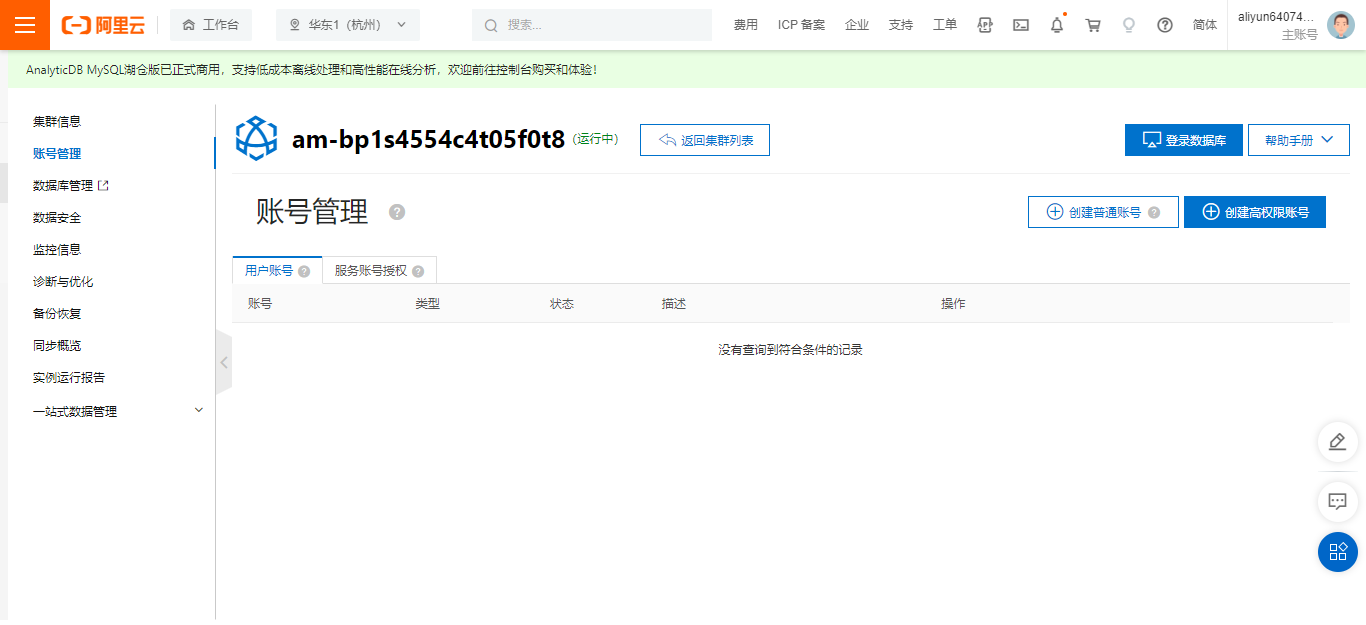Collapse the left sidebar with the arrow handle
The width and height of the screenshot is (1366, 625).
(224, 362)
